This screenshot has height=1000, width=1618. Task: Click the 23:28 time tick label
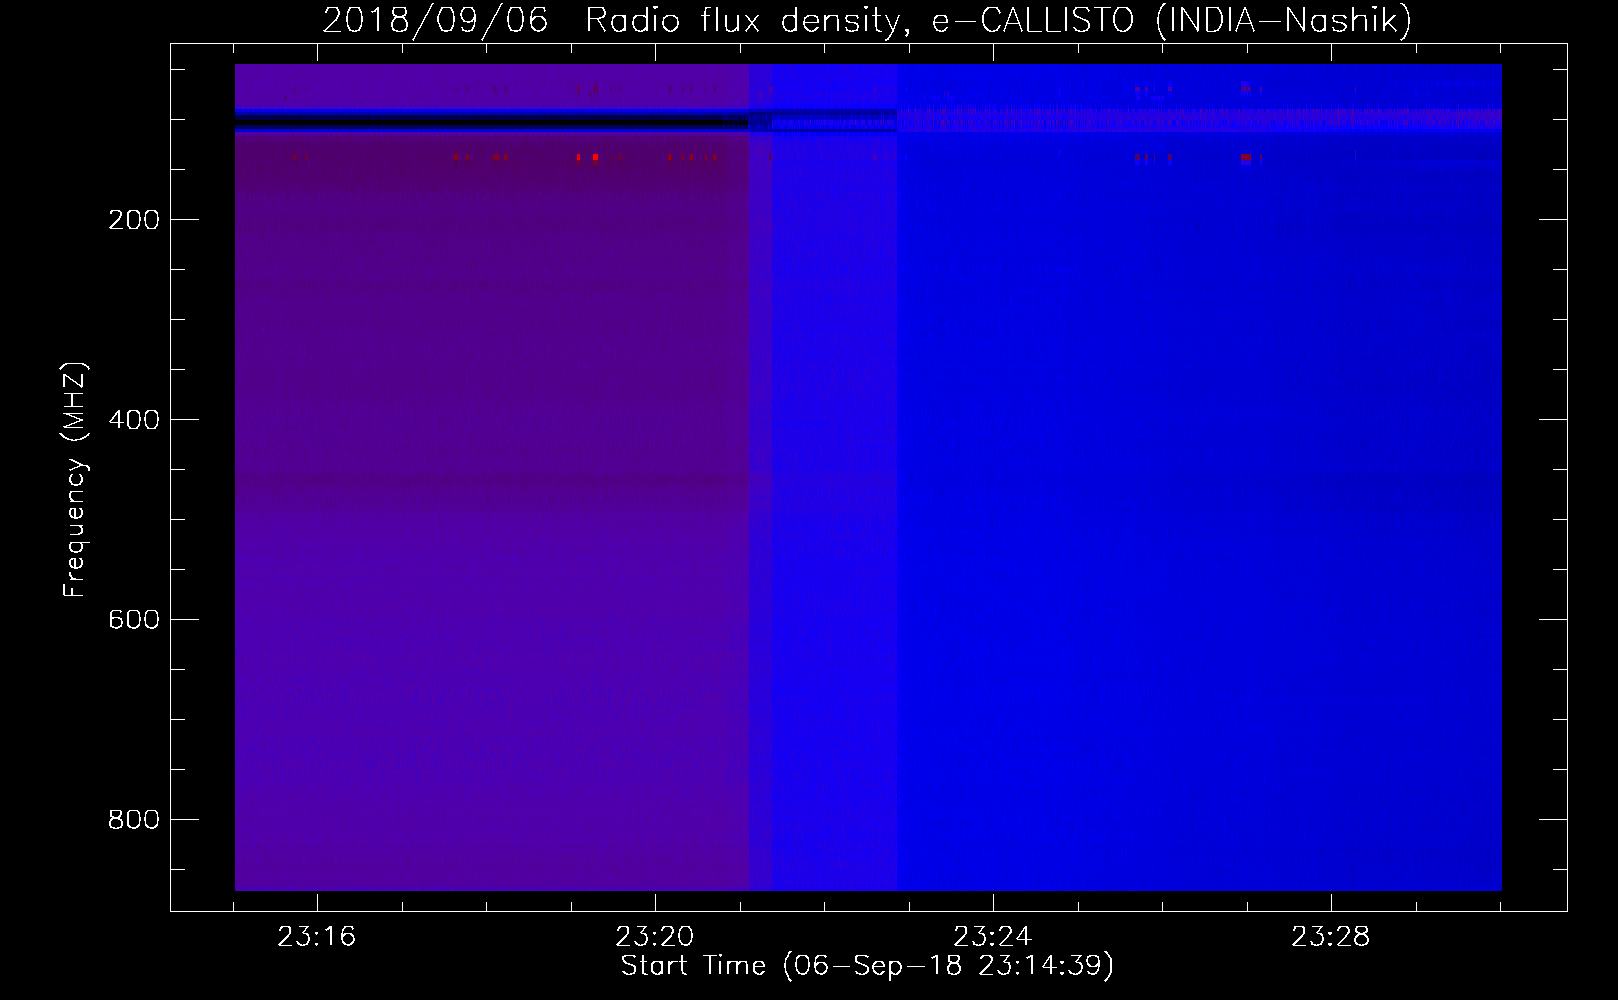(1331, 937)
